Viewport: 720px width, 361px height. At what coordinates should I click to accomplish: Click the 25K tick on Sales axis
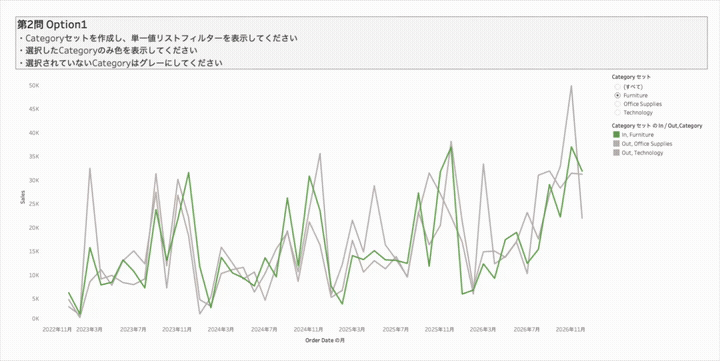(x=34, y=204)
